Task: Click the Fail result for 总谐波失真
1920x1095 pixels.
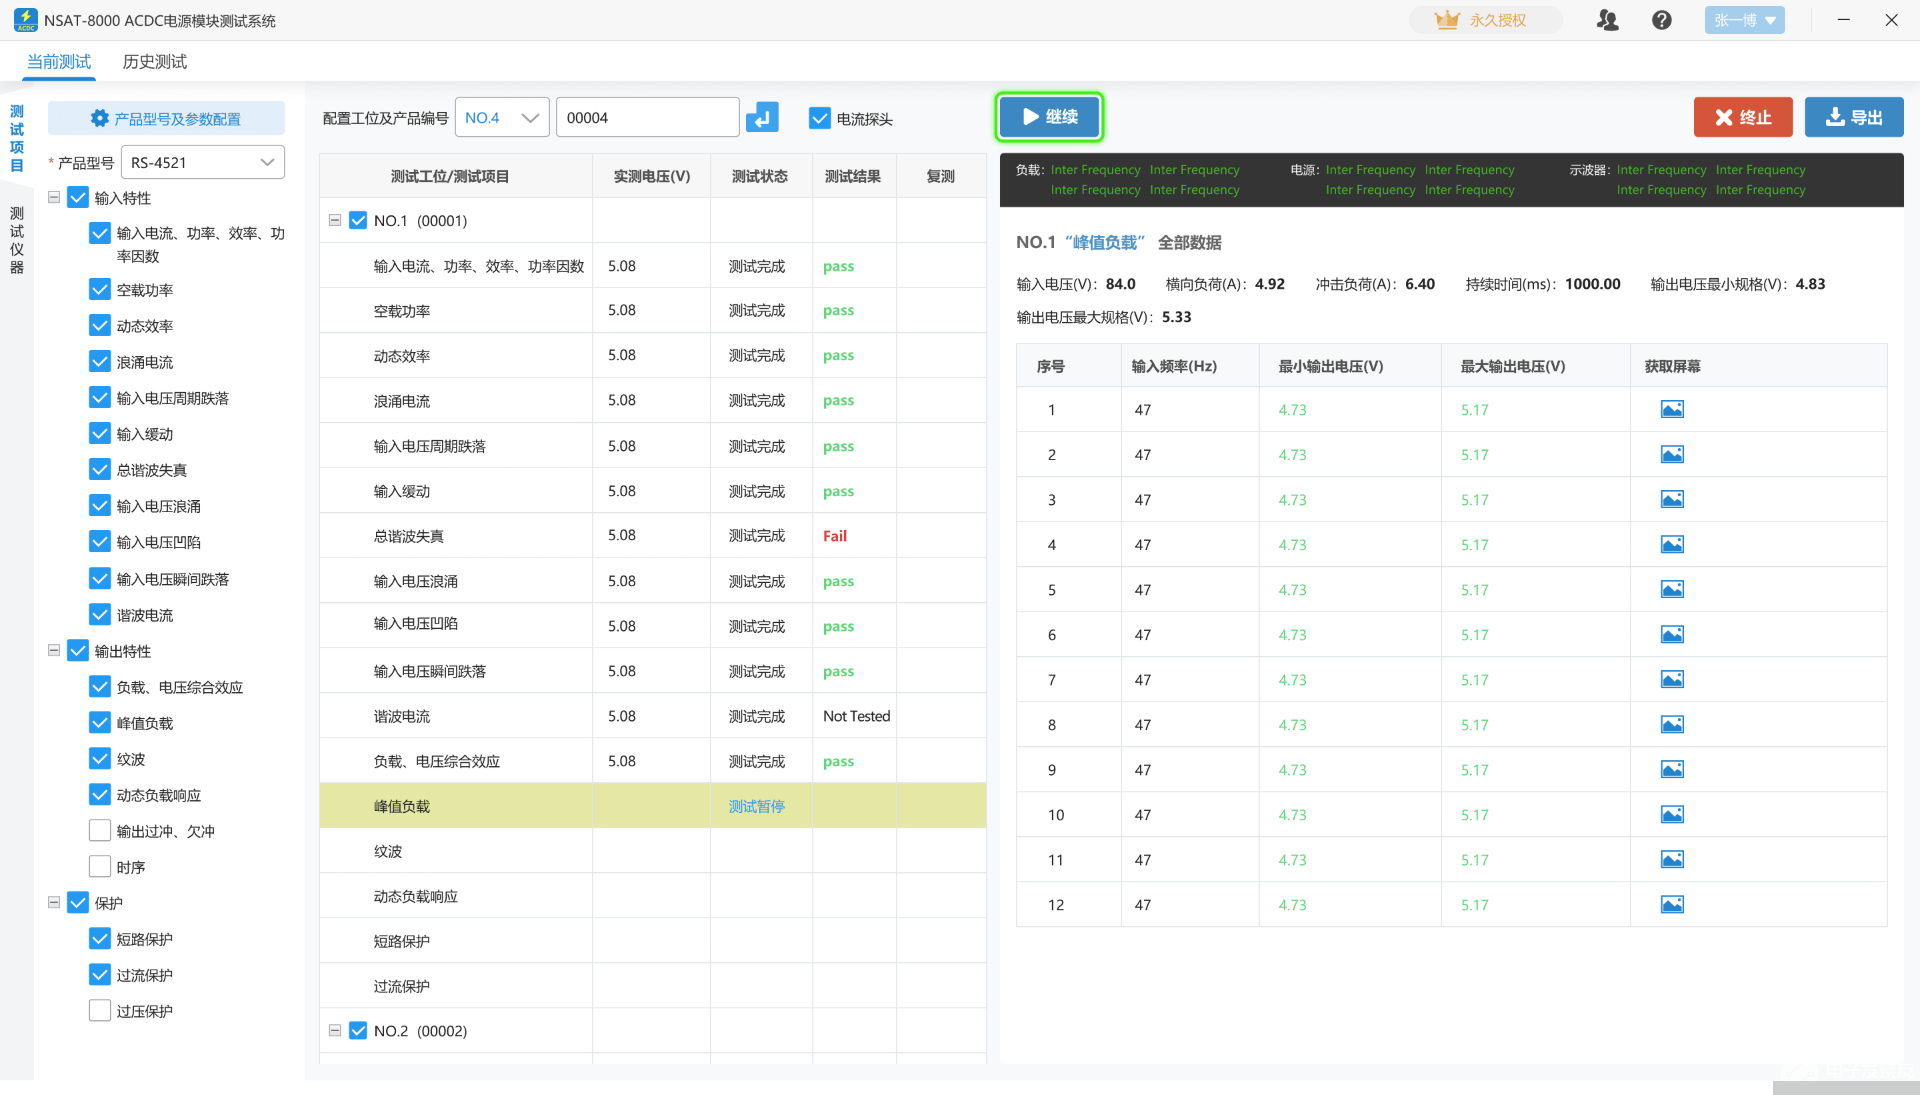Action: click(835, 536)
